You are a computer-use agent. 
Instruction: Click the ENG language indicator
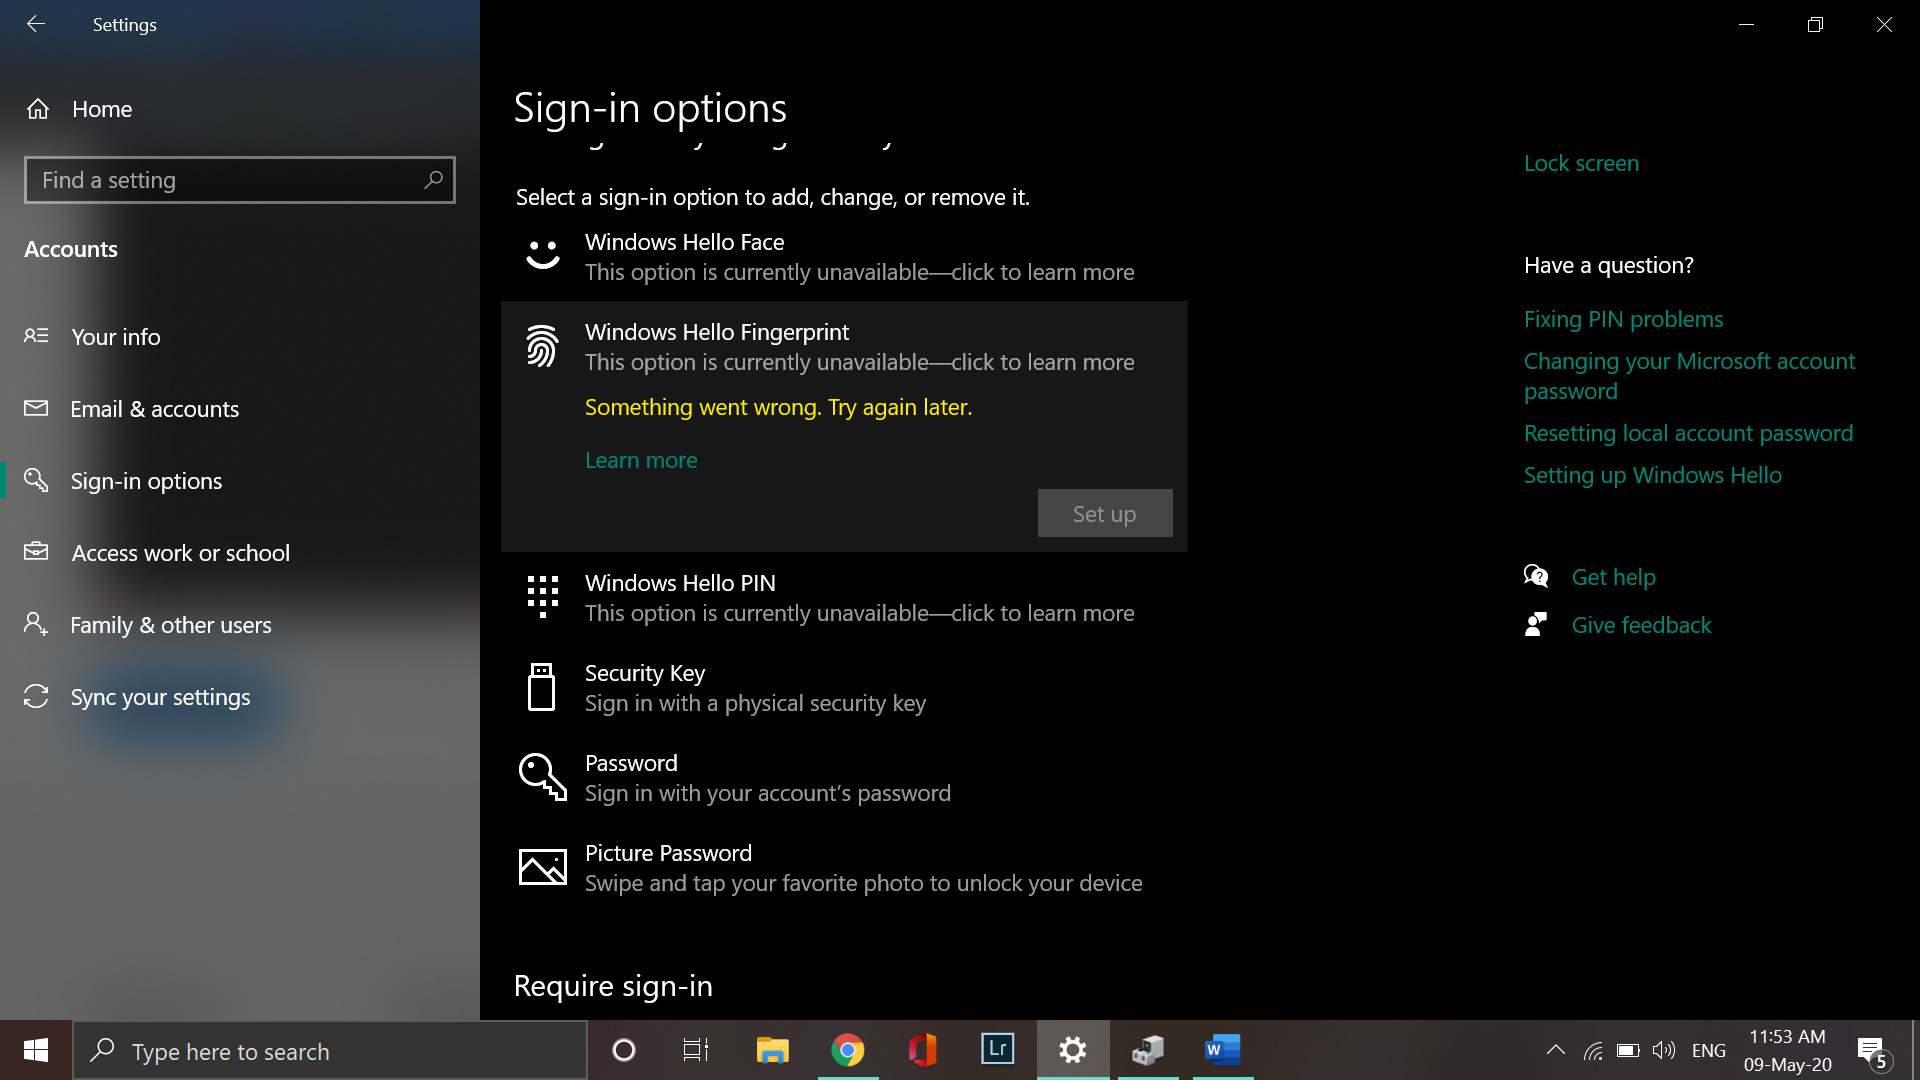tap(1709, 1050)
